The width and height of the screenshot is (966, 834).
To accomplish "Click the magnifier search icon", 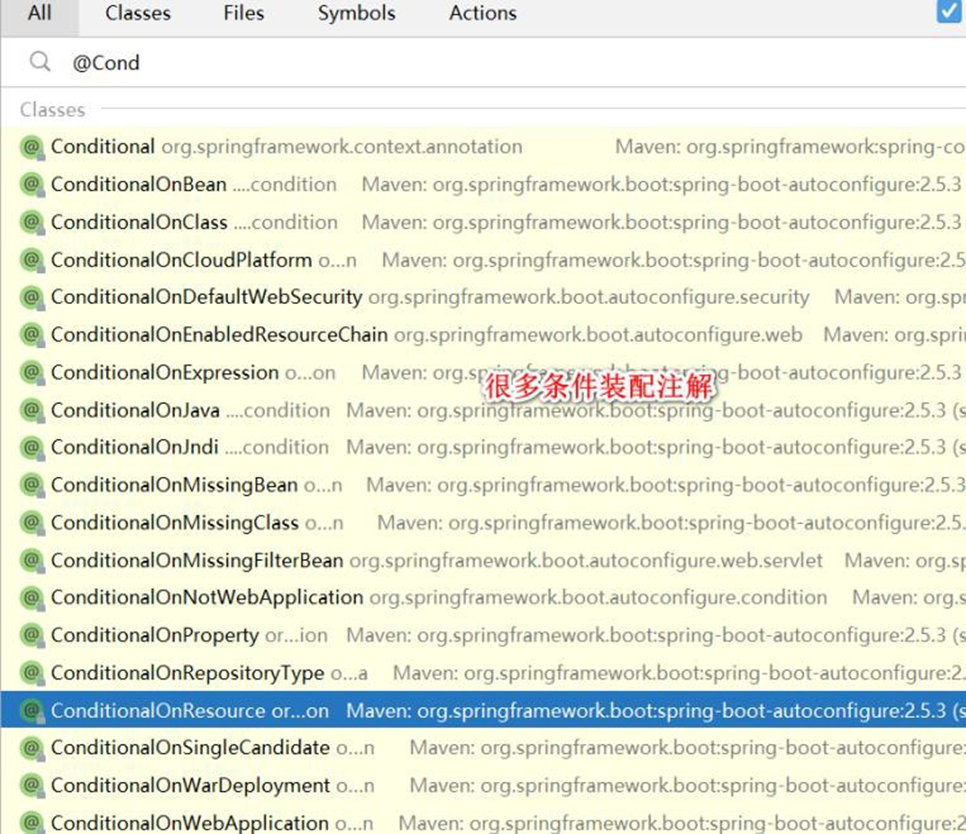I will 40,62.
